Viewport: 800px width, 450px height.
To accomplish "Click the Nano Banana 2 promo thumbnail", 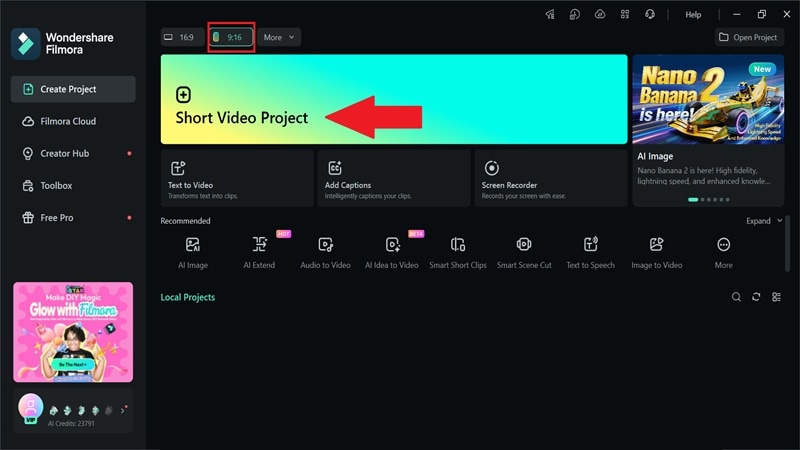I will pyautogui.click(x=708, y=99).
